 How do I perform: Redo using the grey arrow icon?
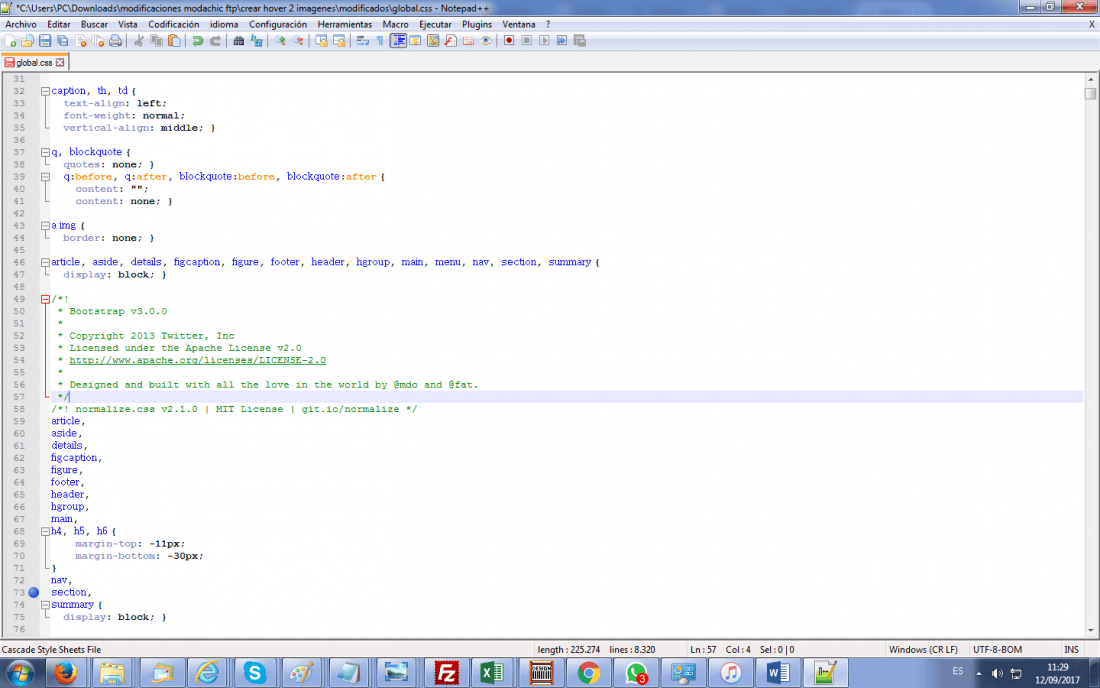[215, 41]
